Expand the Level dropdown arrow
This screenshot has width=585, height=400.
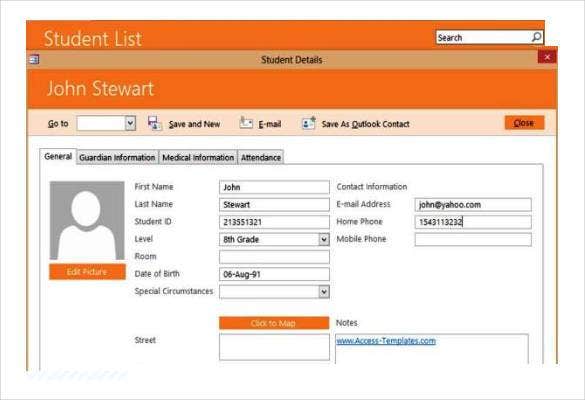click(x=324, y=239)
